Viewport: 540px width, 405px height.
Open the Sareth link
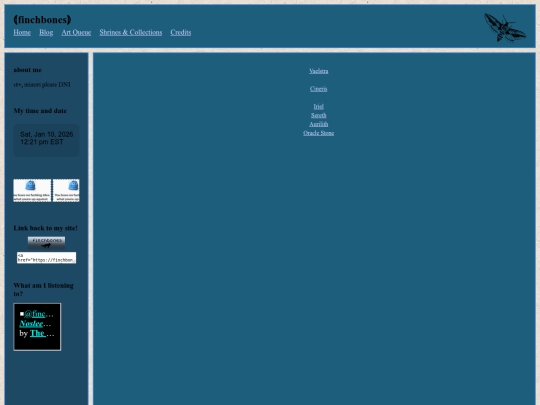pos(319,115)
